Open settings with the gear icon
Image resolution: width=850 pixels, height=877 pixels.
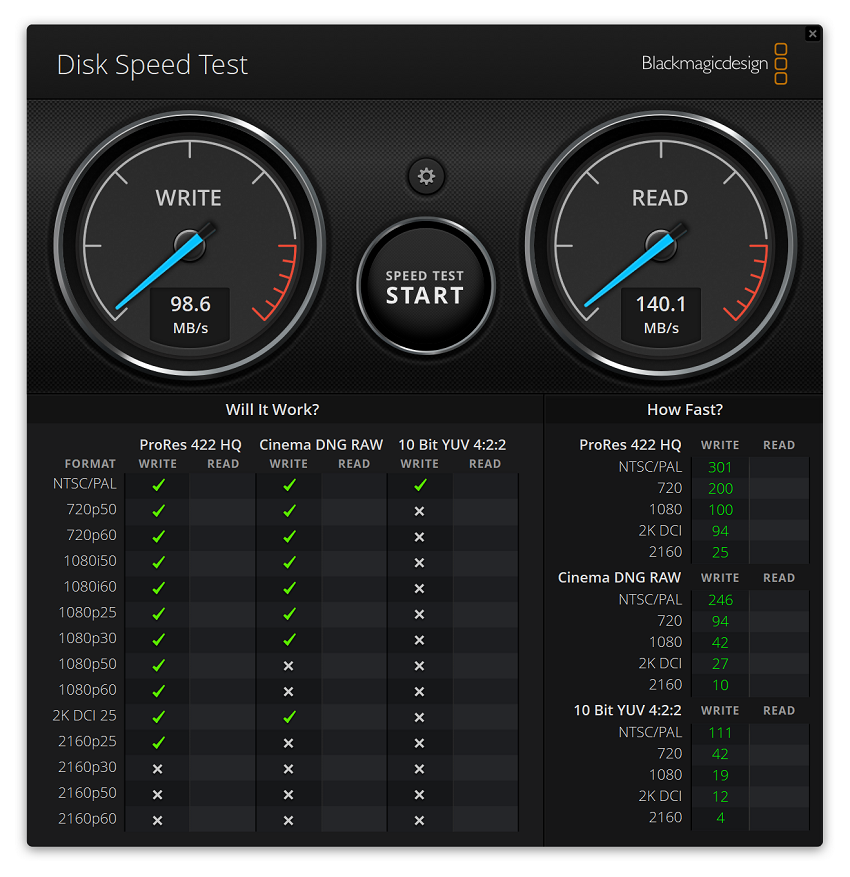pyautogui.click(x=426, y=177)
